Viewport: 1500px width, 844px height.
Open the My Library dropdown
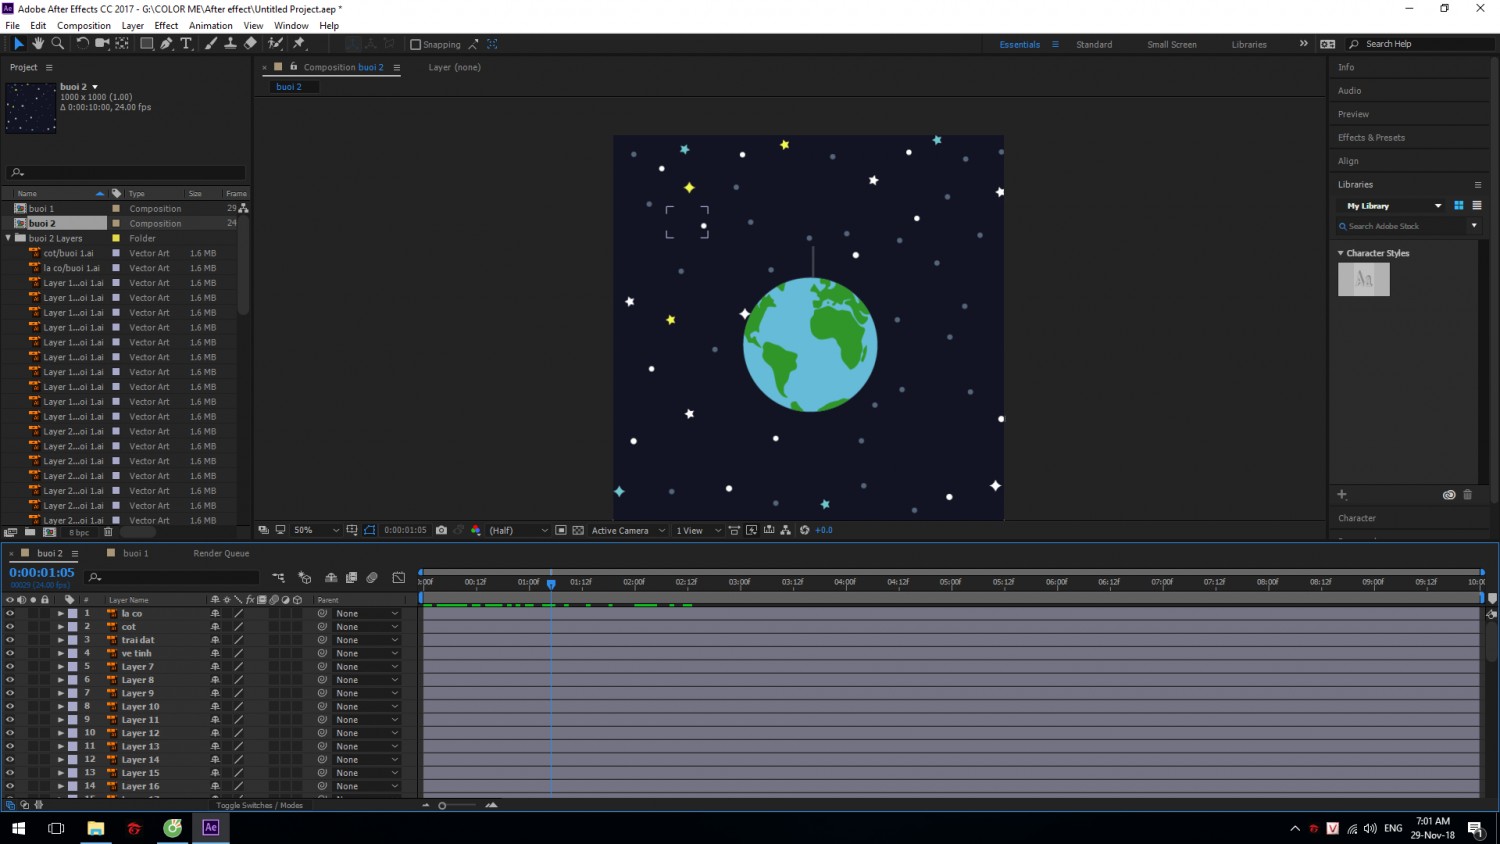[x=1393, y=205]
